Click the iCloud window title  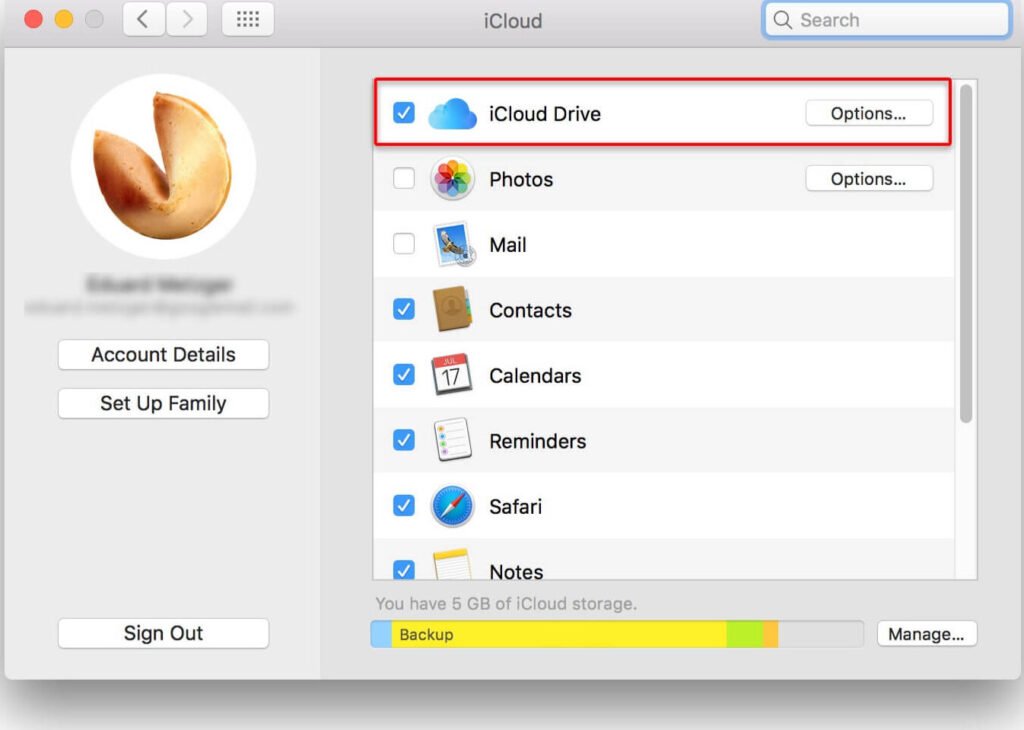[x=513, y=20]
